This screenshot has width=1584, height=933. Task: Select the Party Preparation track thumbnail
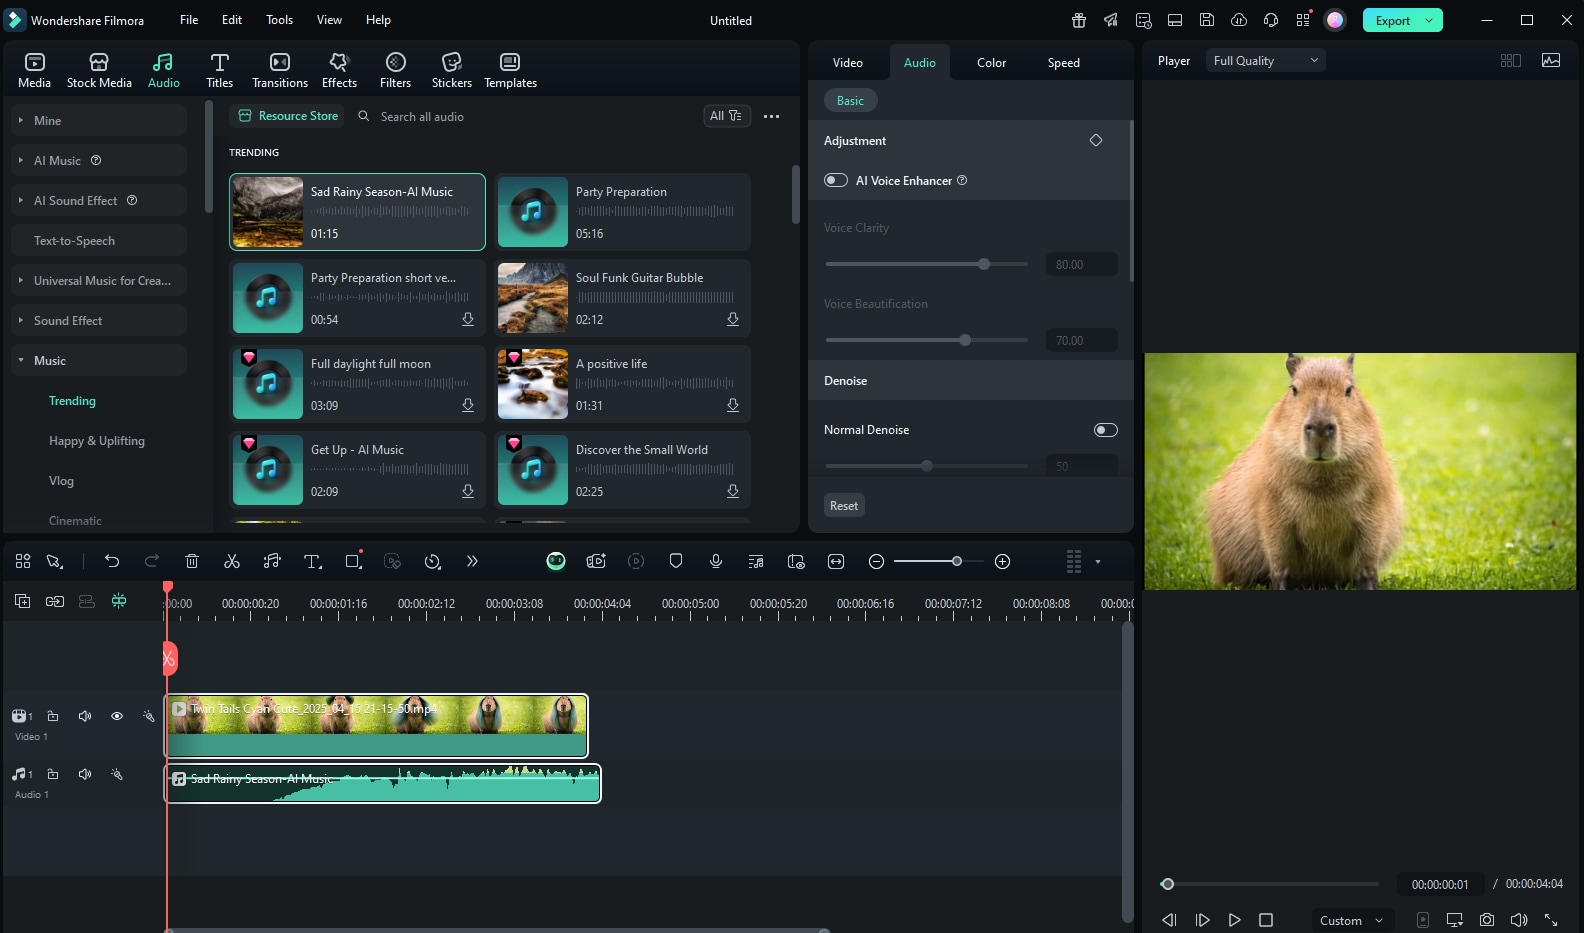[x=533, y=212]
